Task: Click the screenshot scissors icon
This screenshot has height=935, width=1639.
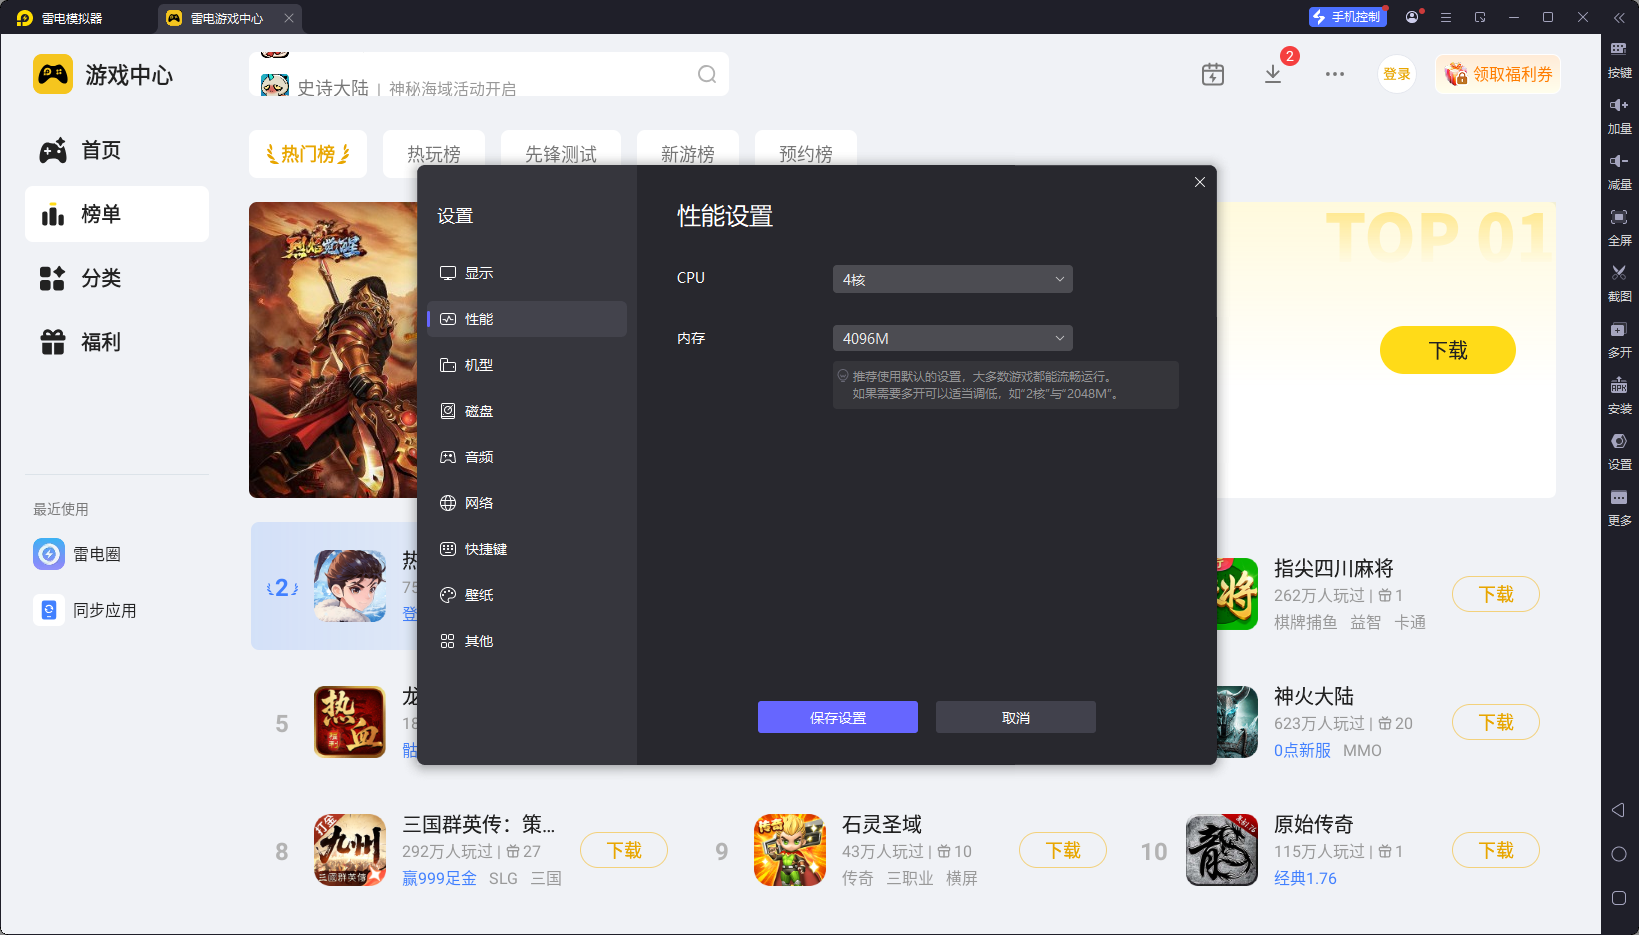Action: 1618,273
